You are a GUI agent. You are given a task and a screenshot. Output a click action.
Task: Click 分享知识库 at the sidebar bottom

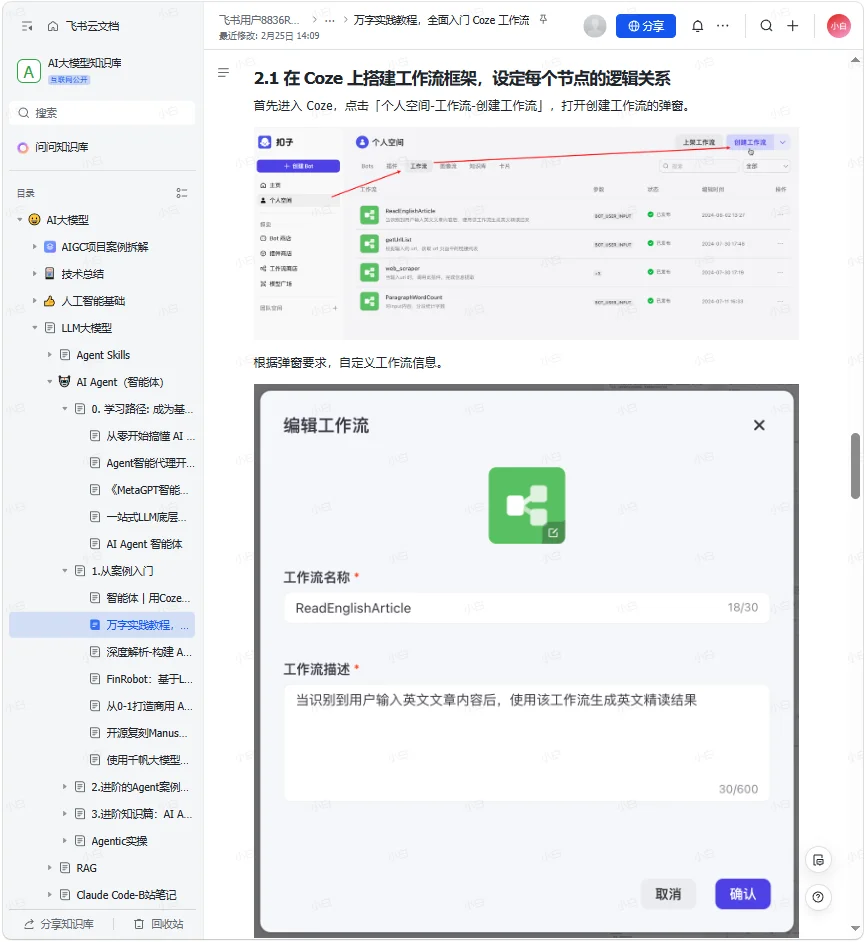[x=59, y=924]
